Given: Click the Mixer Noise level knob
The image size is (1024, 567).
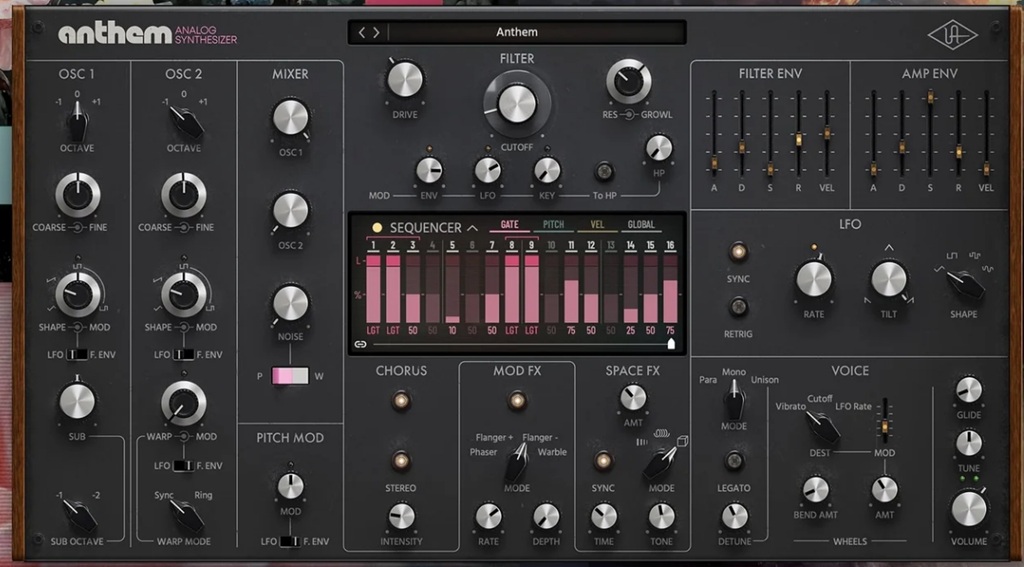Looking at the screenshot, I should click(x=291, y=303).
